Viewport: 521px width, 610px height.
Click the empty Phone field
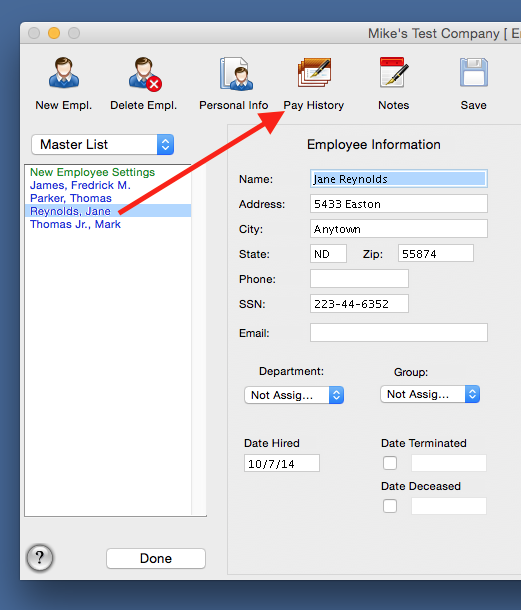pos(359,279)
